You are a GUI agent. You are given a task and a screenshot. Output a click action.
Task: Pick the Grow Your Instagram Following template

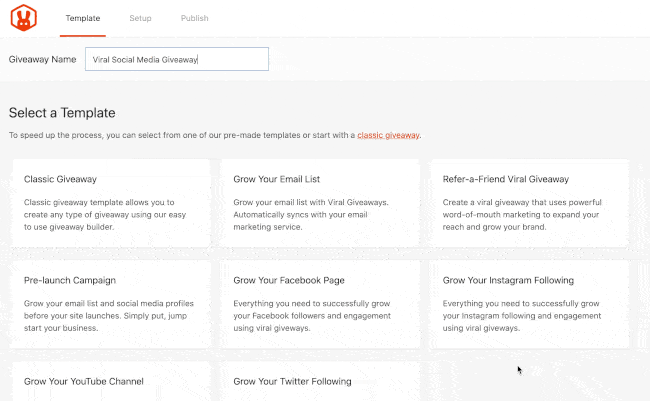point(530,304)
